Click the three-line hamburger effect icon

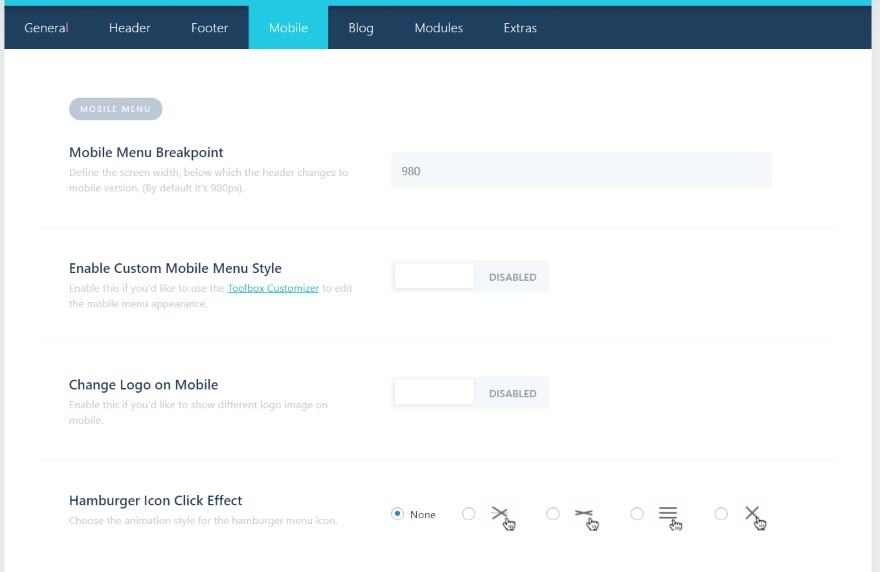[671, 517]
